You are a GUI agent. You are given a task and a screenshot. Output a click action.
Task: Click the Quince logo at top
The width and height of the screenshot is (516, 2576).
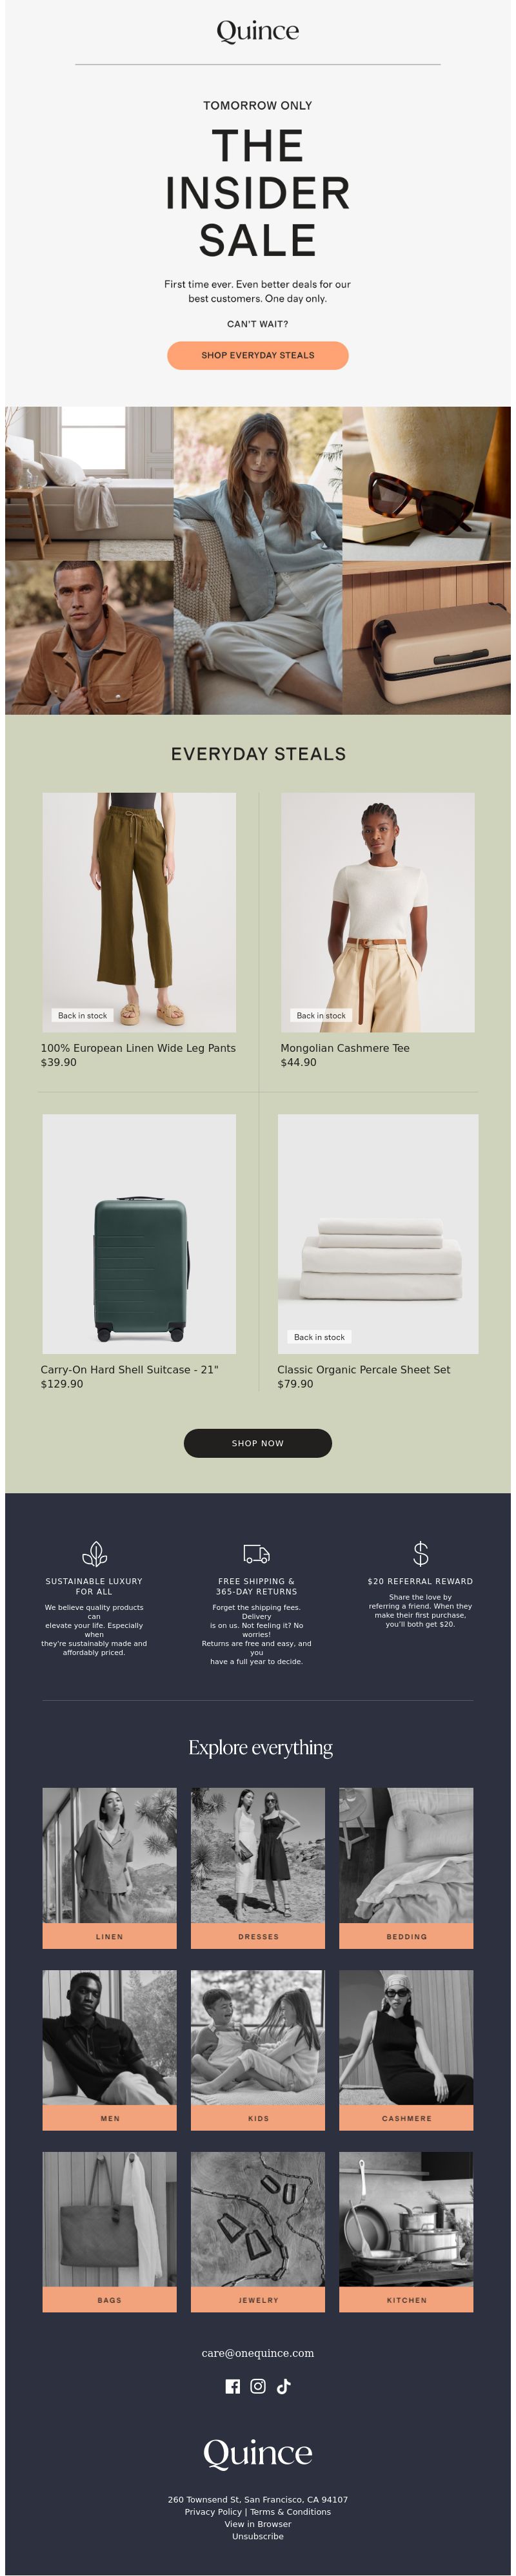[x=258, y=31]
